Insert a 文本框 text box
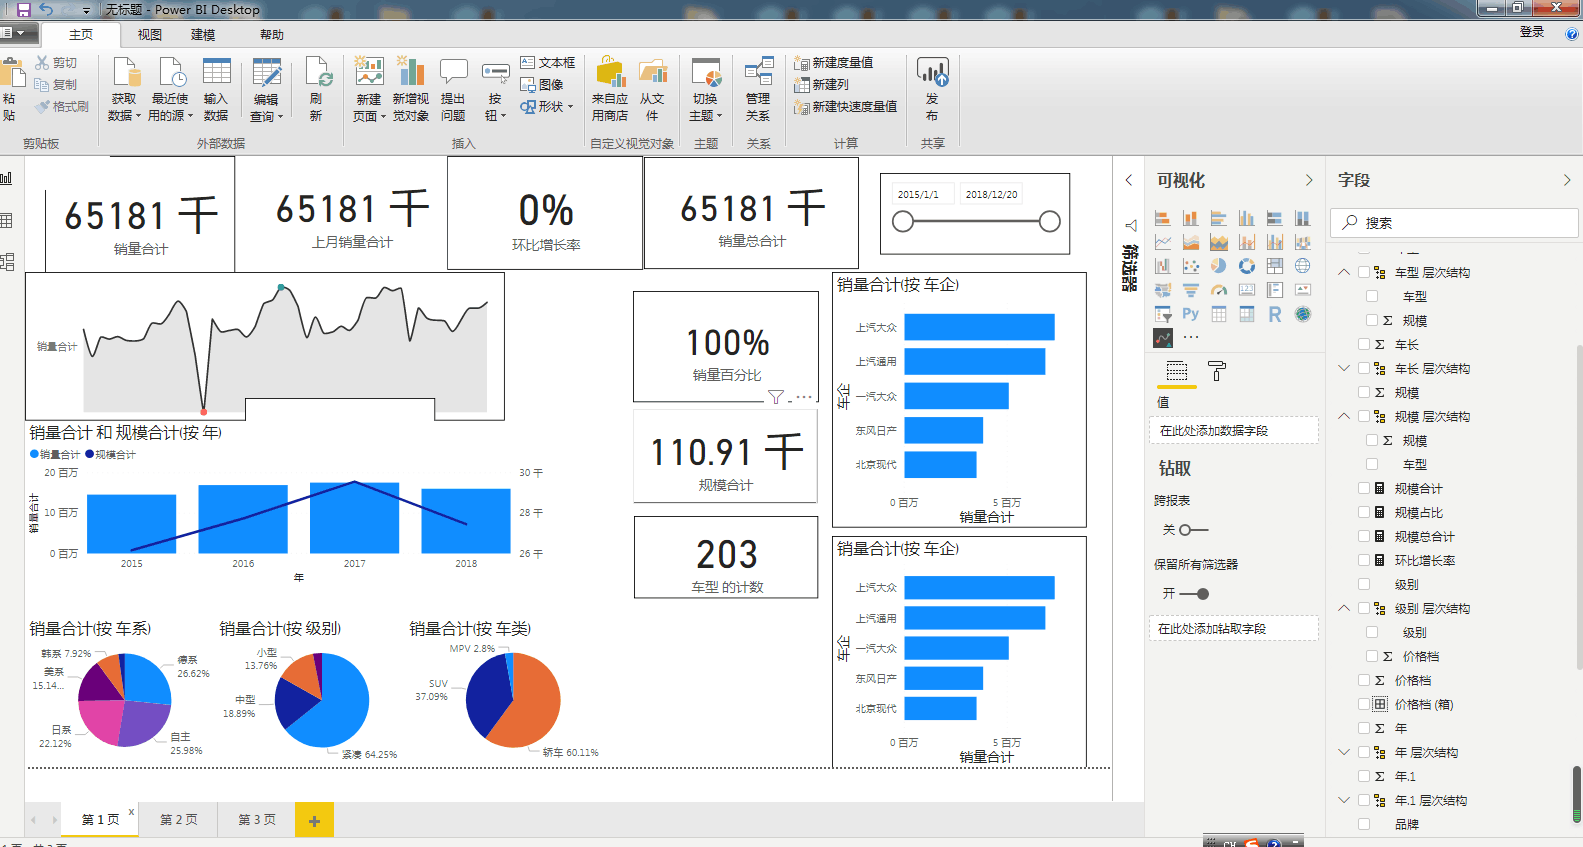Image resolution: width=1583 pixels, height=847 pixels. tap(548, 62)
